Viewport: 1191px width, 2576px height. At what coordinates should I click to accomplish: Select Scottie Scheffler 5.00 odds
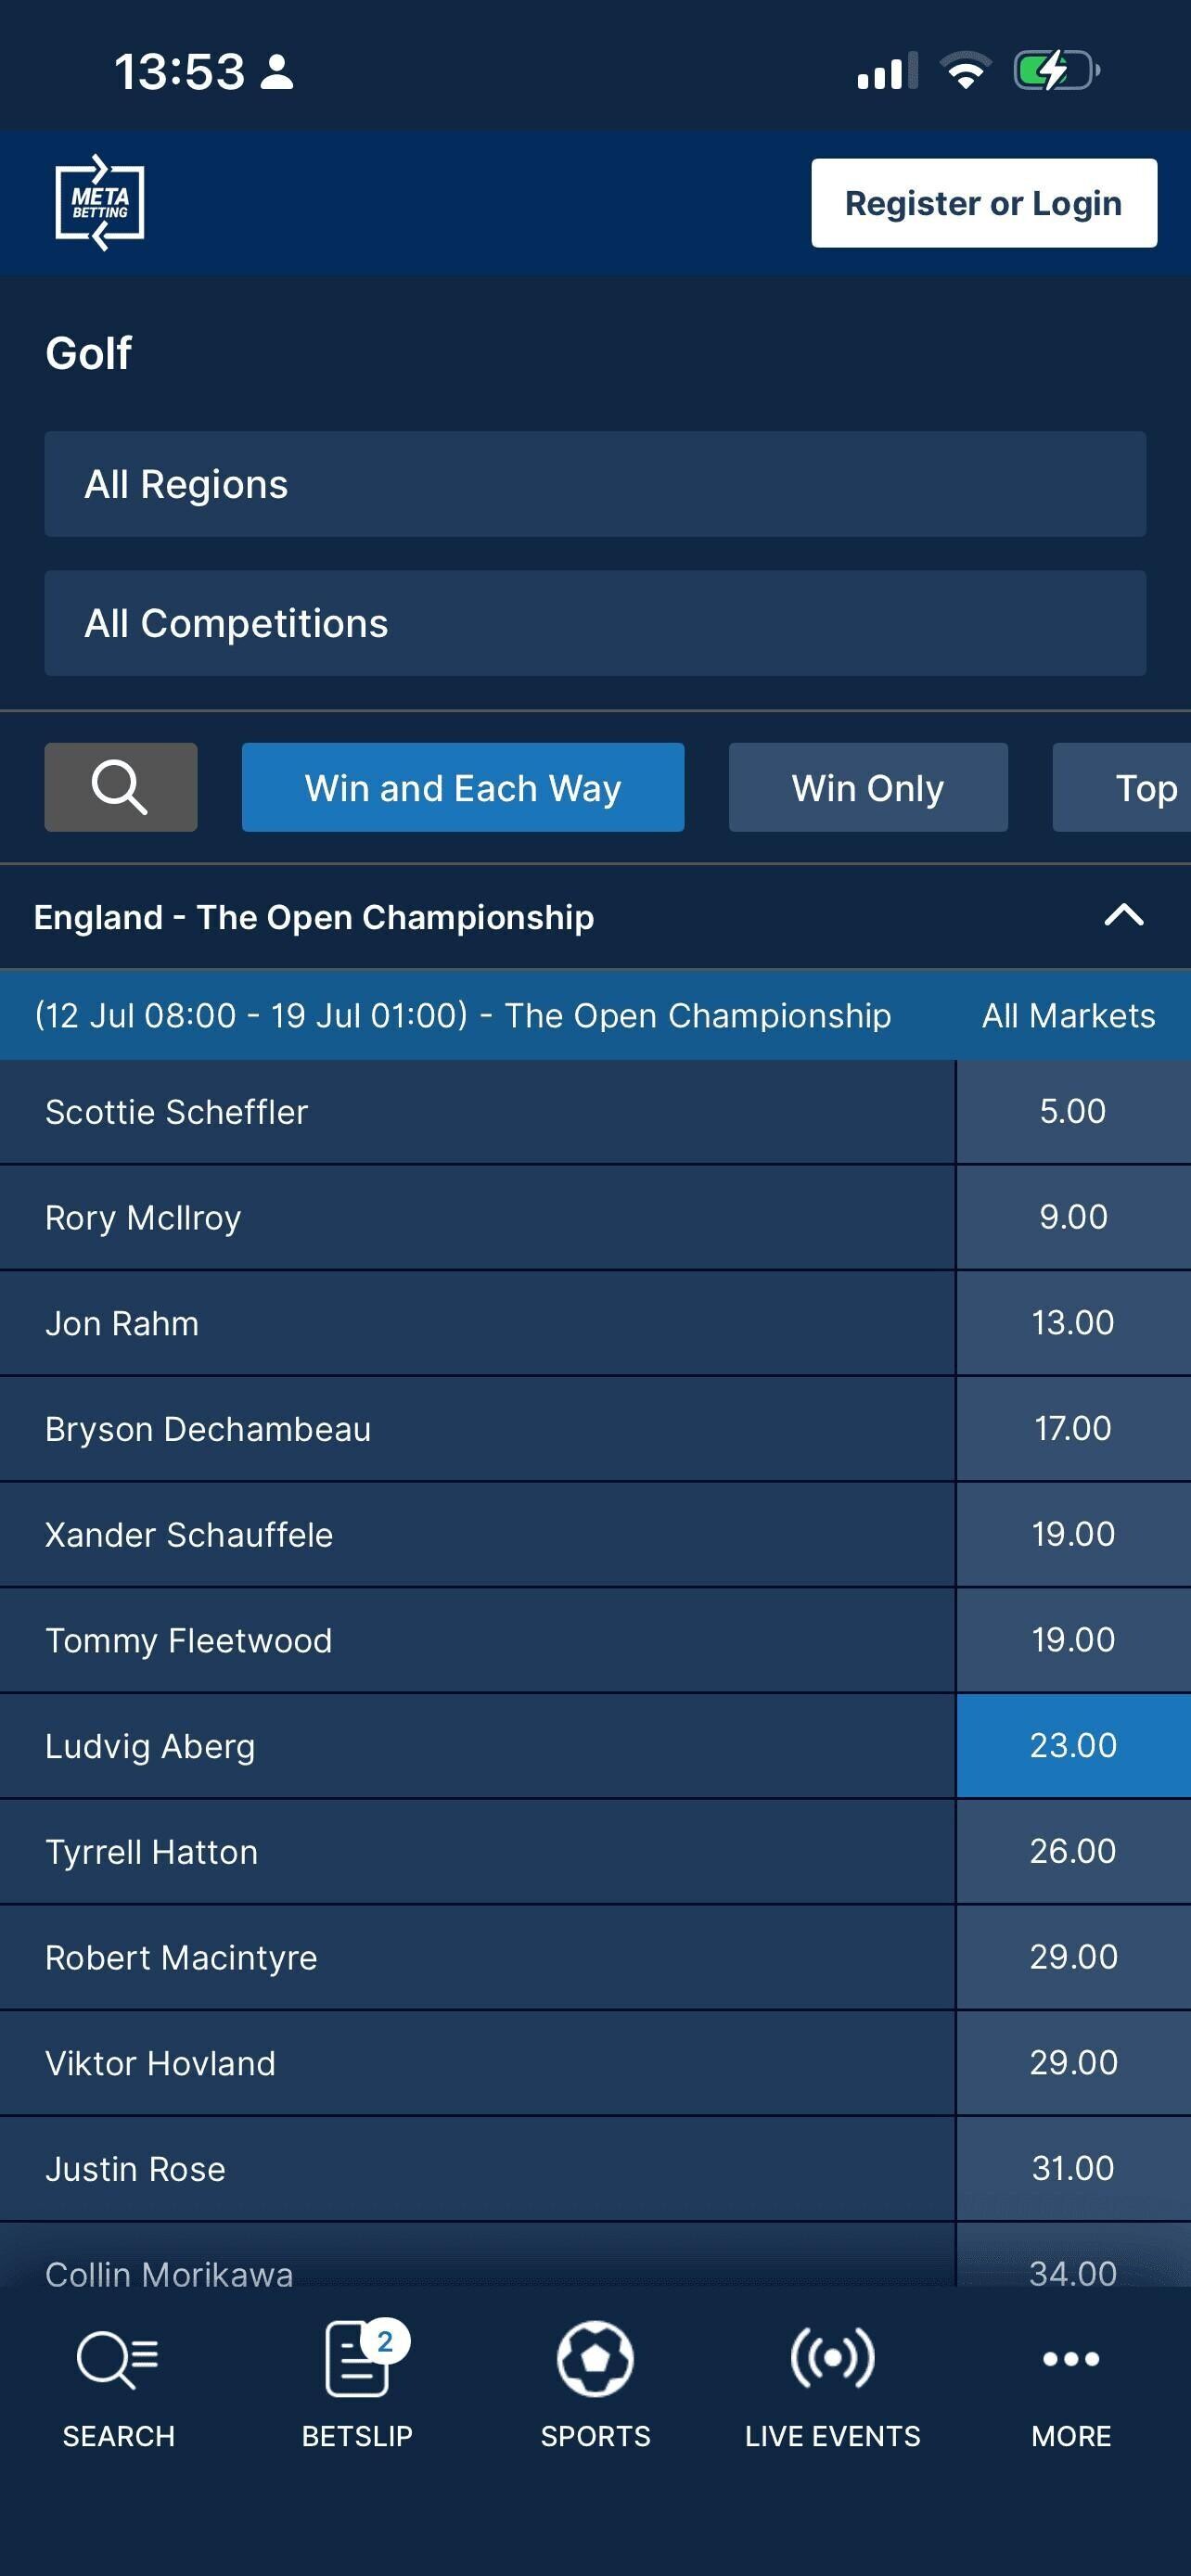tap(1073, 1111)
